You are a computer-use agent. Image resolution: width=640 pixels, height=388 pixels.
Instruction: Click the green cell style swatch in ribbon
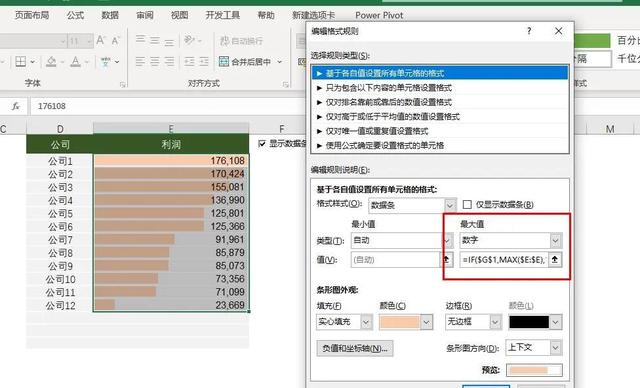pyautogui.click(x=592, y=41)
